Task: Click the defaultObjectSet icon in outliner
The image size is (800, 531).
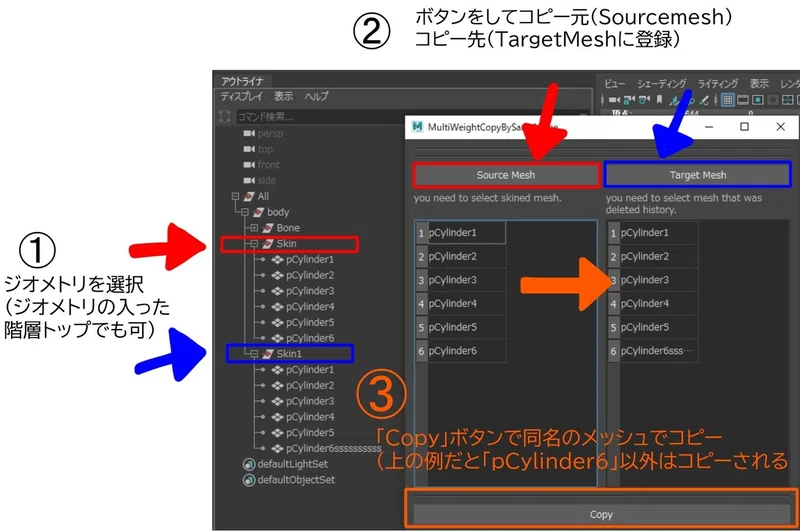Action: coord(249,481)
